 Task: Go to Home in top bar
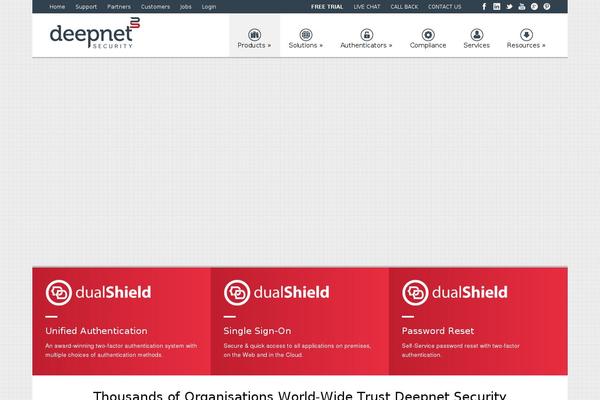(57, 7)
